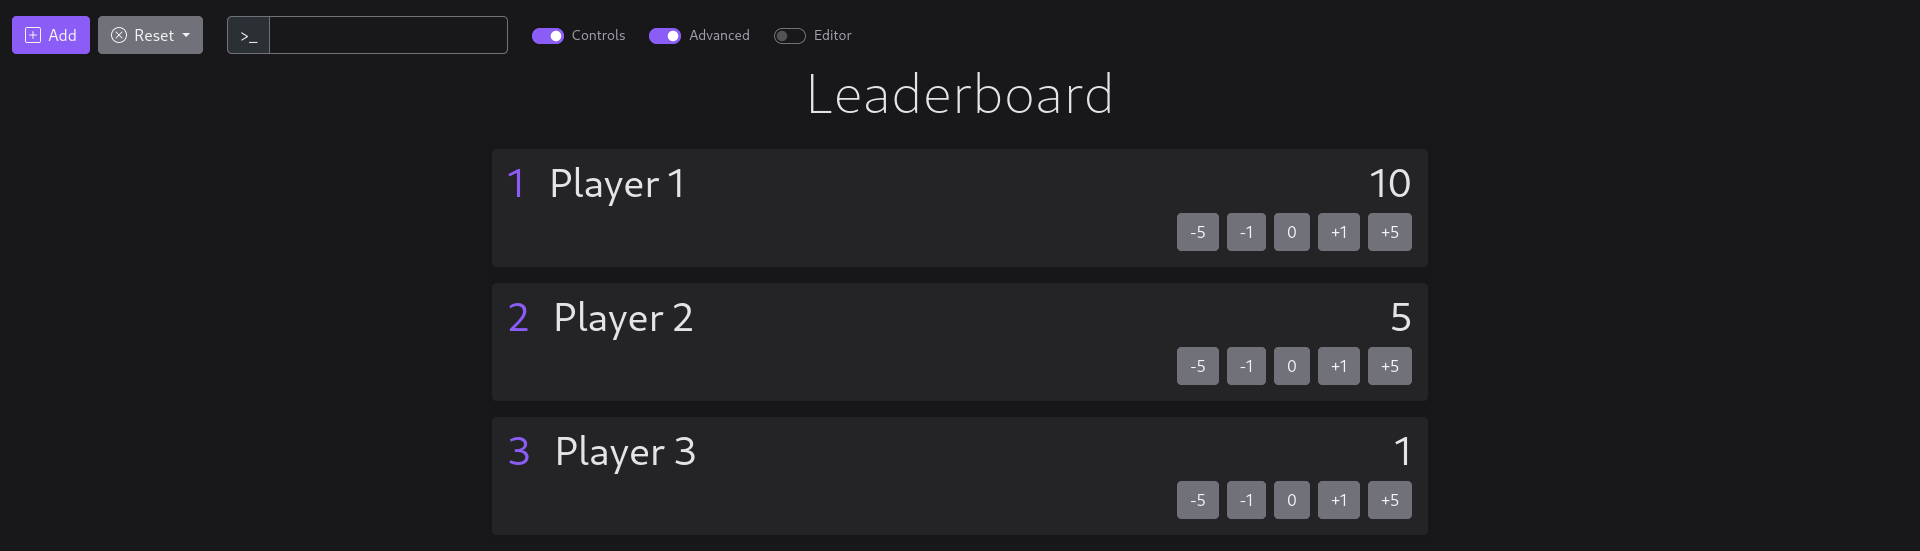1920x551 pixels.
Task: Click the Leaderboard title
Action: coord(959,95)
